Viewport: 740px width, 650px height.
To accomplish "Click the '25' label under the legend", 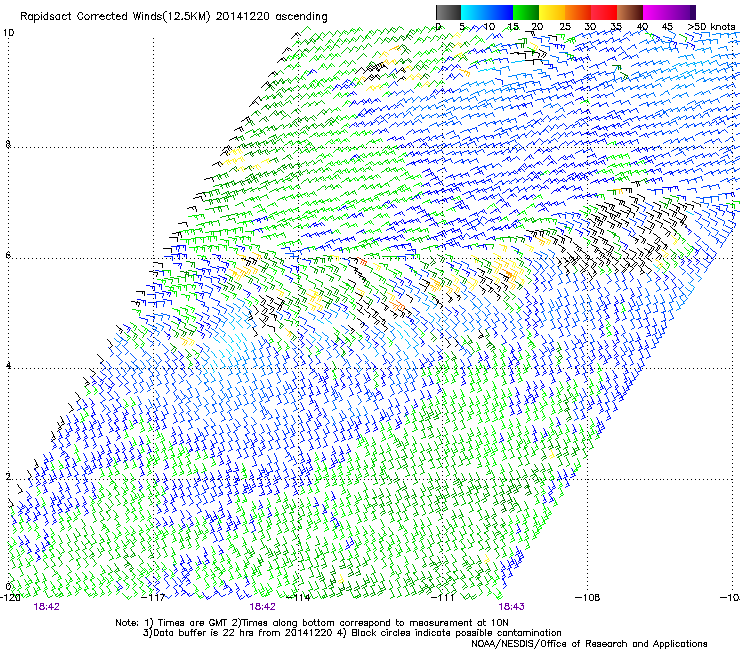I will tap(565, 27).
